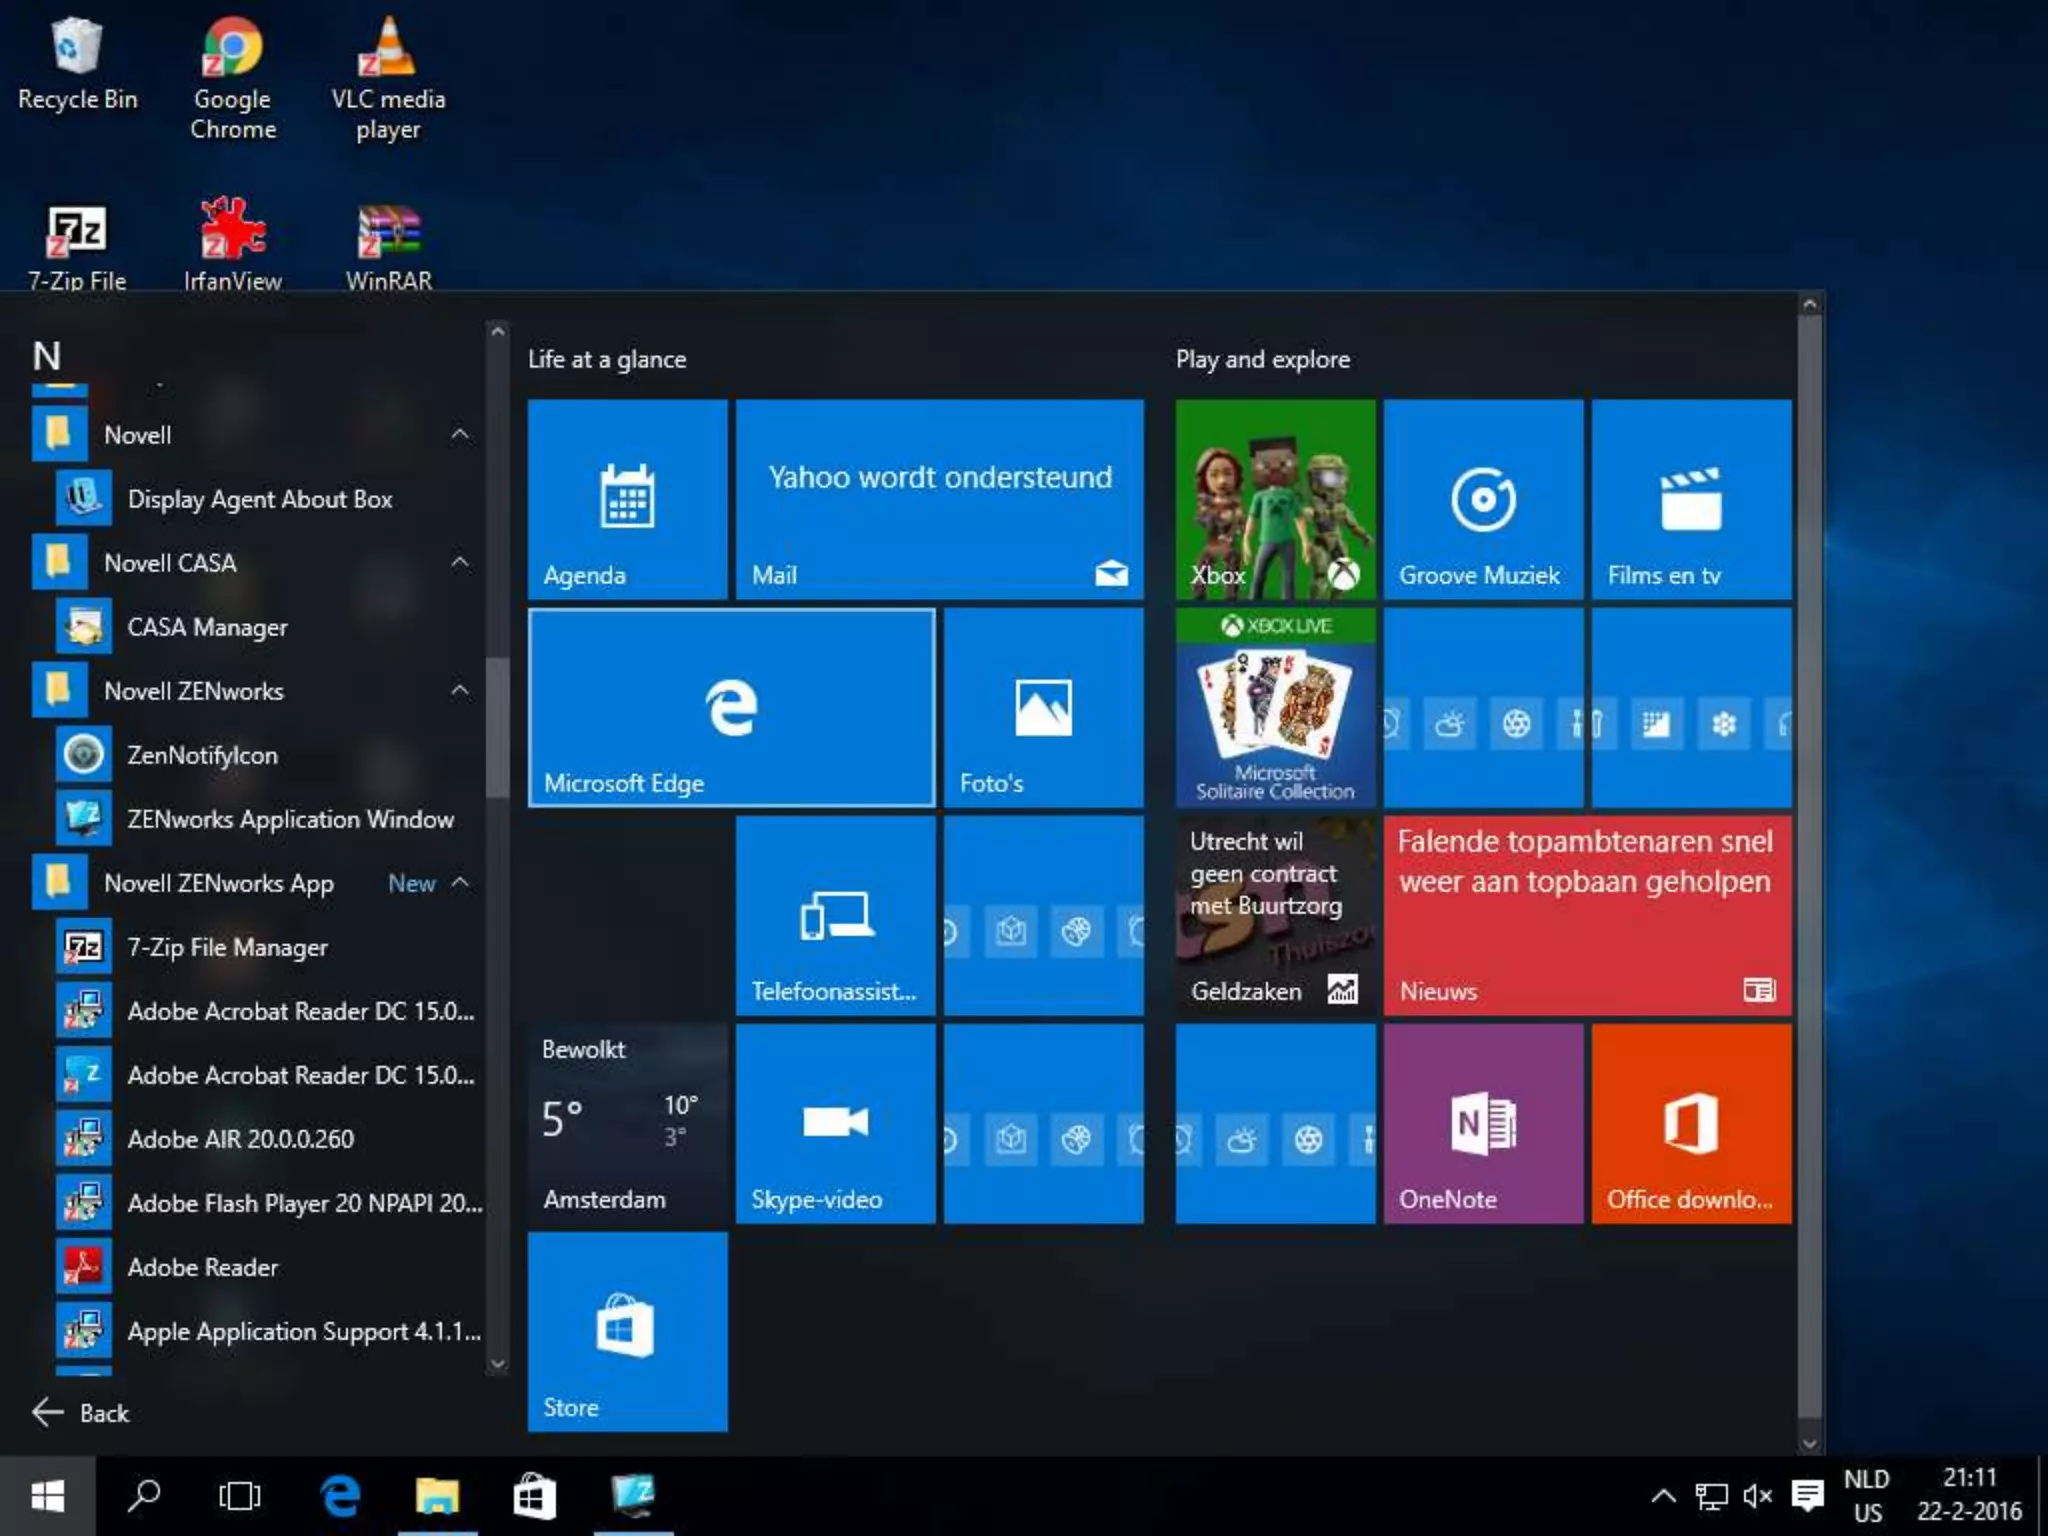The width and height of the screenshot is (2048, 1536).
Task: Open the clock showing 21:11
Action: (x=1969, y=1496)
